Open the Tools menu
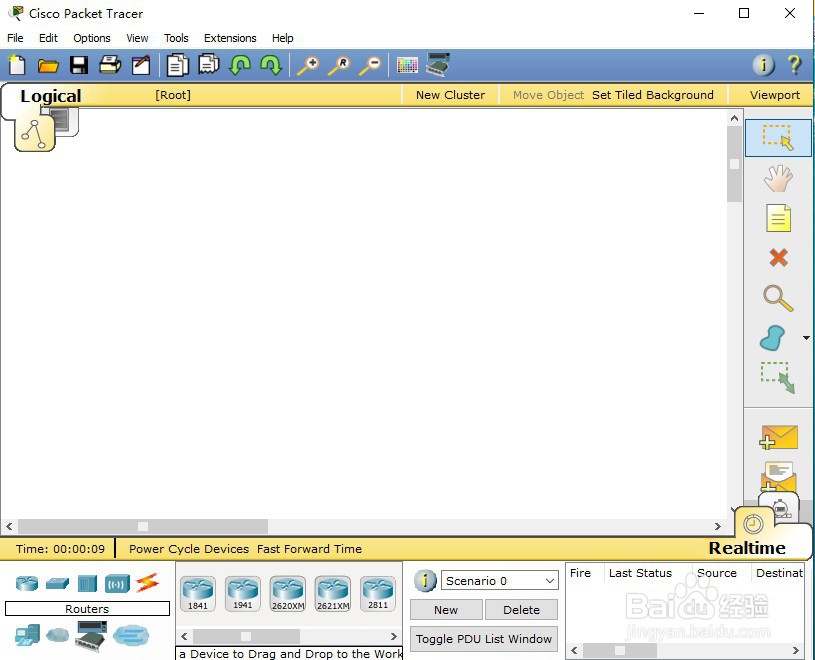The image size is (815, 660). pyautogui.click(x=176, y=38)
